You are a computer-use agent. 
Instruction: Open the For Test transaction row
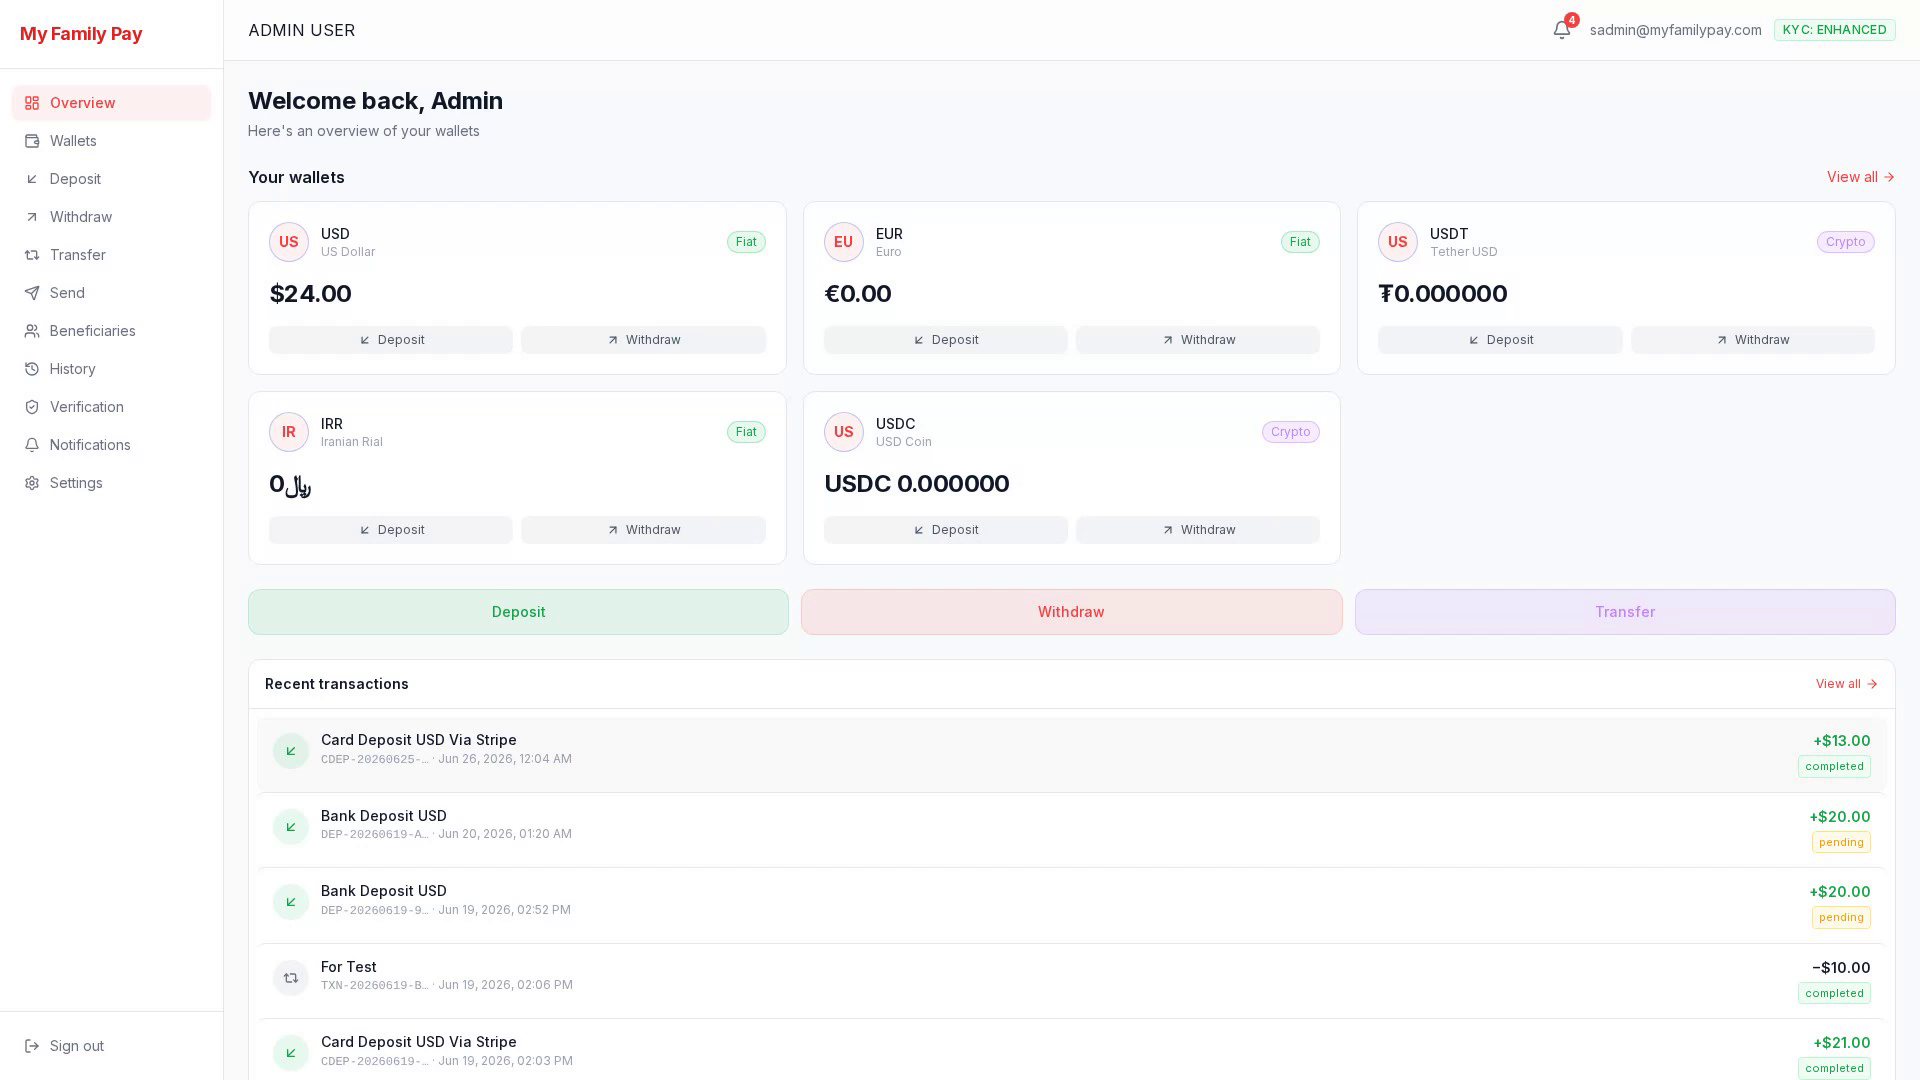click(x=1071, y=981)
